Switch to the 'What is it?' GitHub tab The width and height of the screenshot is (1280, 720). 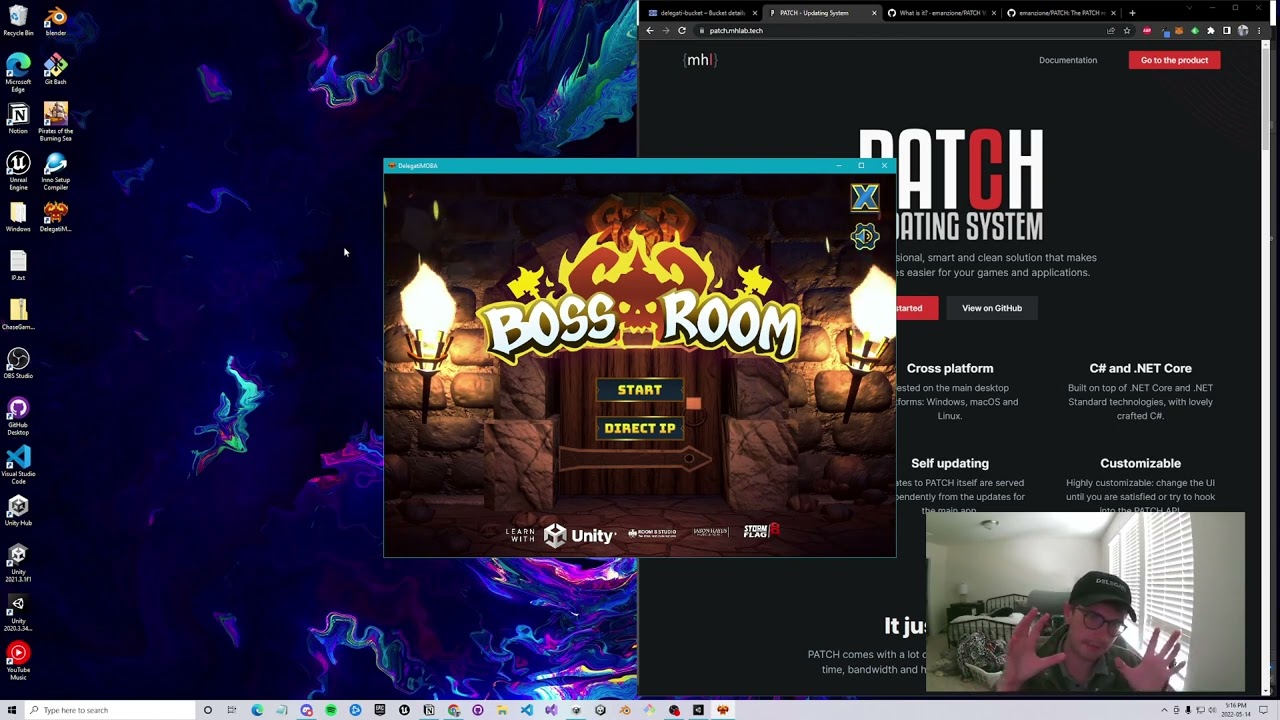(940, 13)
